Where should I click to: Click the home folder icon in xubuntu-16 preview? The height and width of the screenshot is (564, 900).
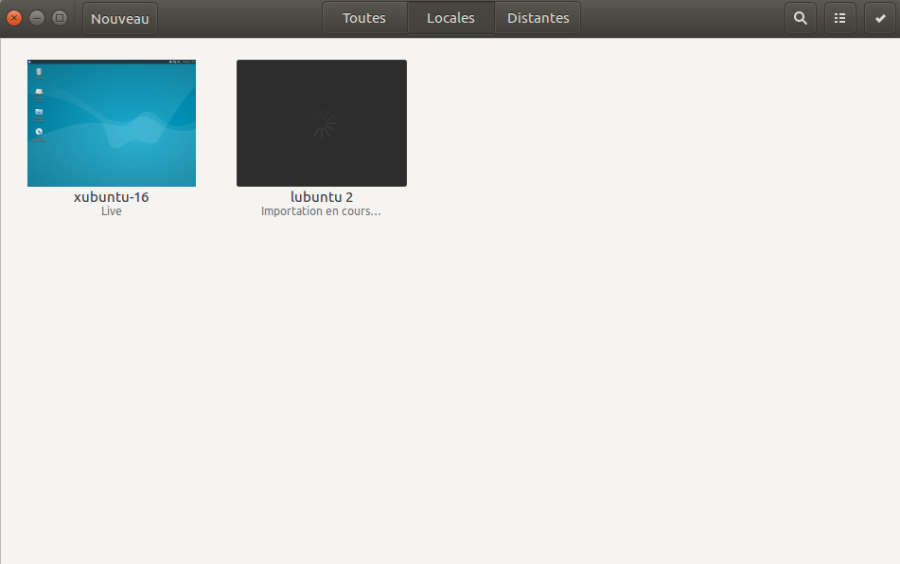click(39, 112)
